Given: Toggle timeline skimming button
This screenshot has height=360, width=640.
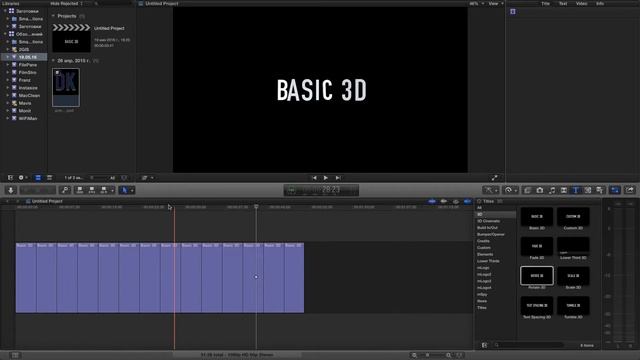Looking at the screenshot, I should (x=432, y=202).
